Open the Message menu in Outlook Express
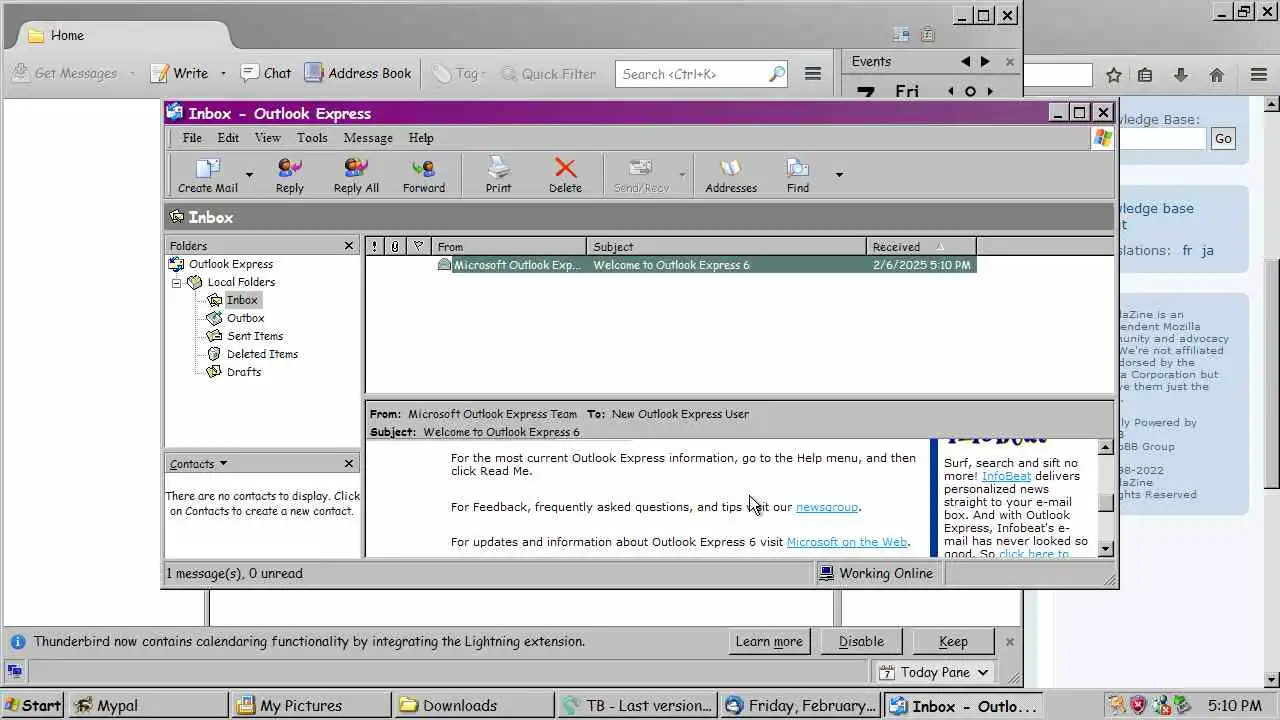1280x720 pixels. point(368,138)
